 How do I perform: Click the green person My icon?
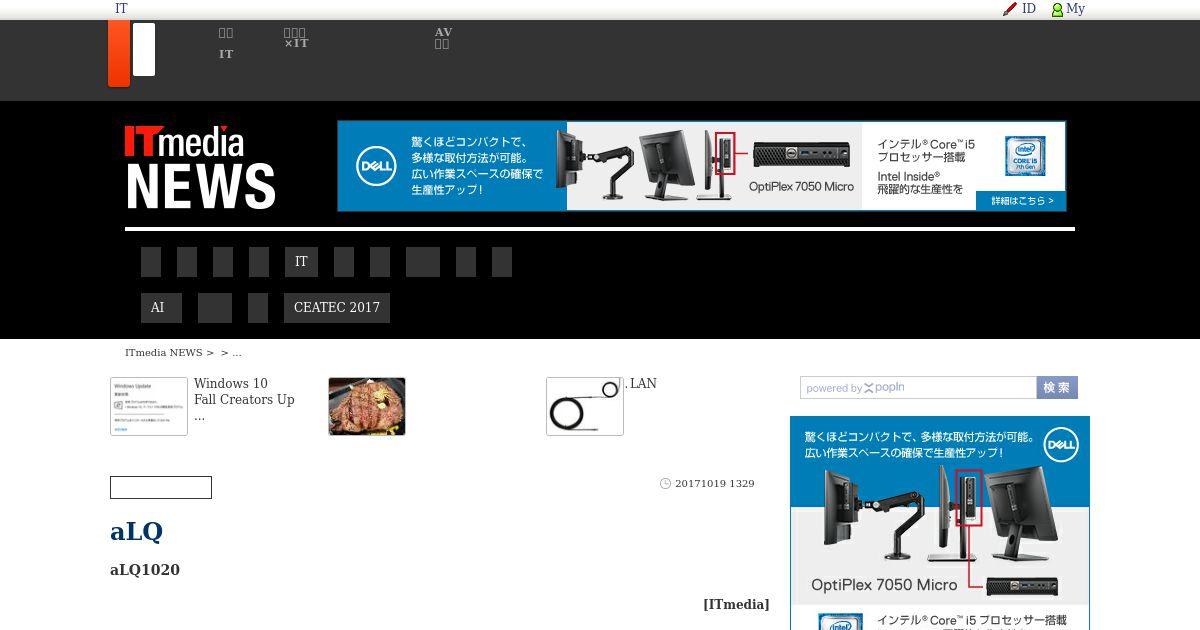click(1057, 9)
